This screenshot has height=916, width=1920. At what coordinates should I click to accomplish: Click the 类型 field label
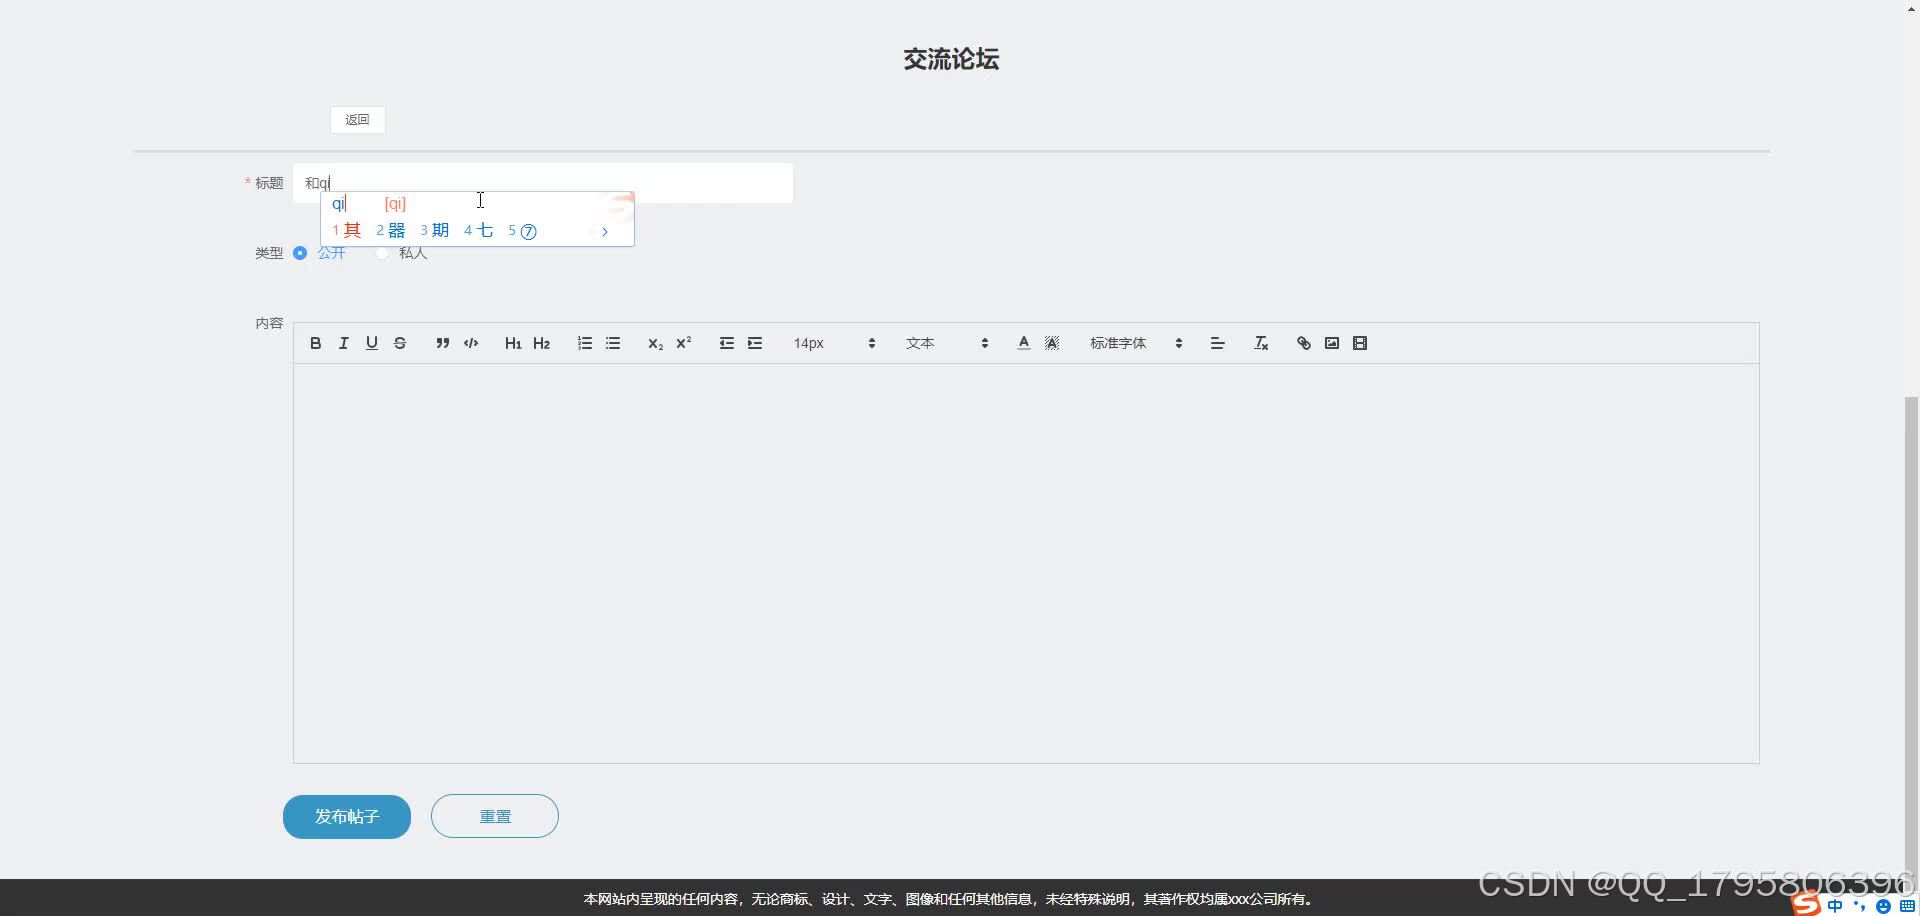[x=269, y=253]
